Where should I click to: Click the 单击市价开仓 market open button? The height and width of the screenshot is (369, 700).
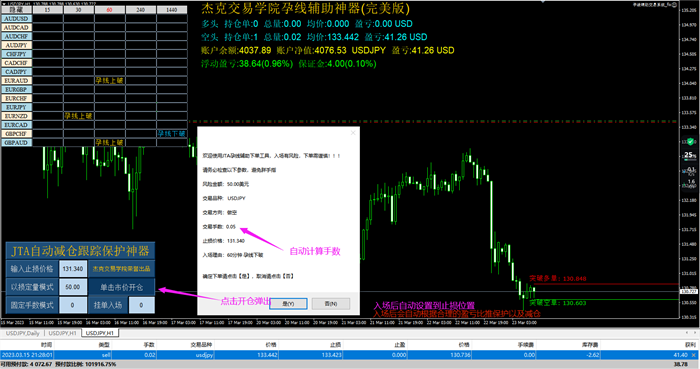tap(121, 287)
